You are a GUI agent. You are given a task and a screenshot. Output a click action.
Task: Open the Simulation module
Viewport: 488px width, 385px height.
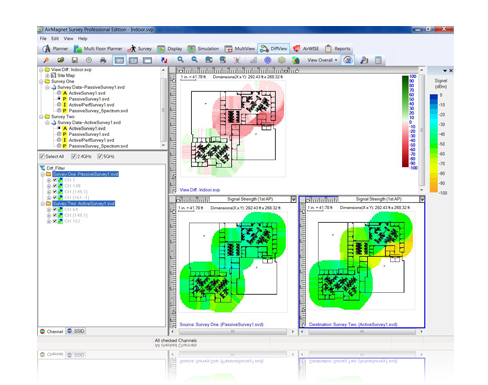point(203,49)
